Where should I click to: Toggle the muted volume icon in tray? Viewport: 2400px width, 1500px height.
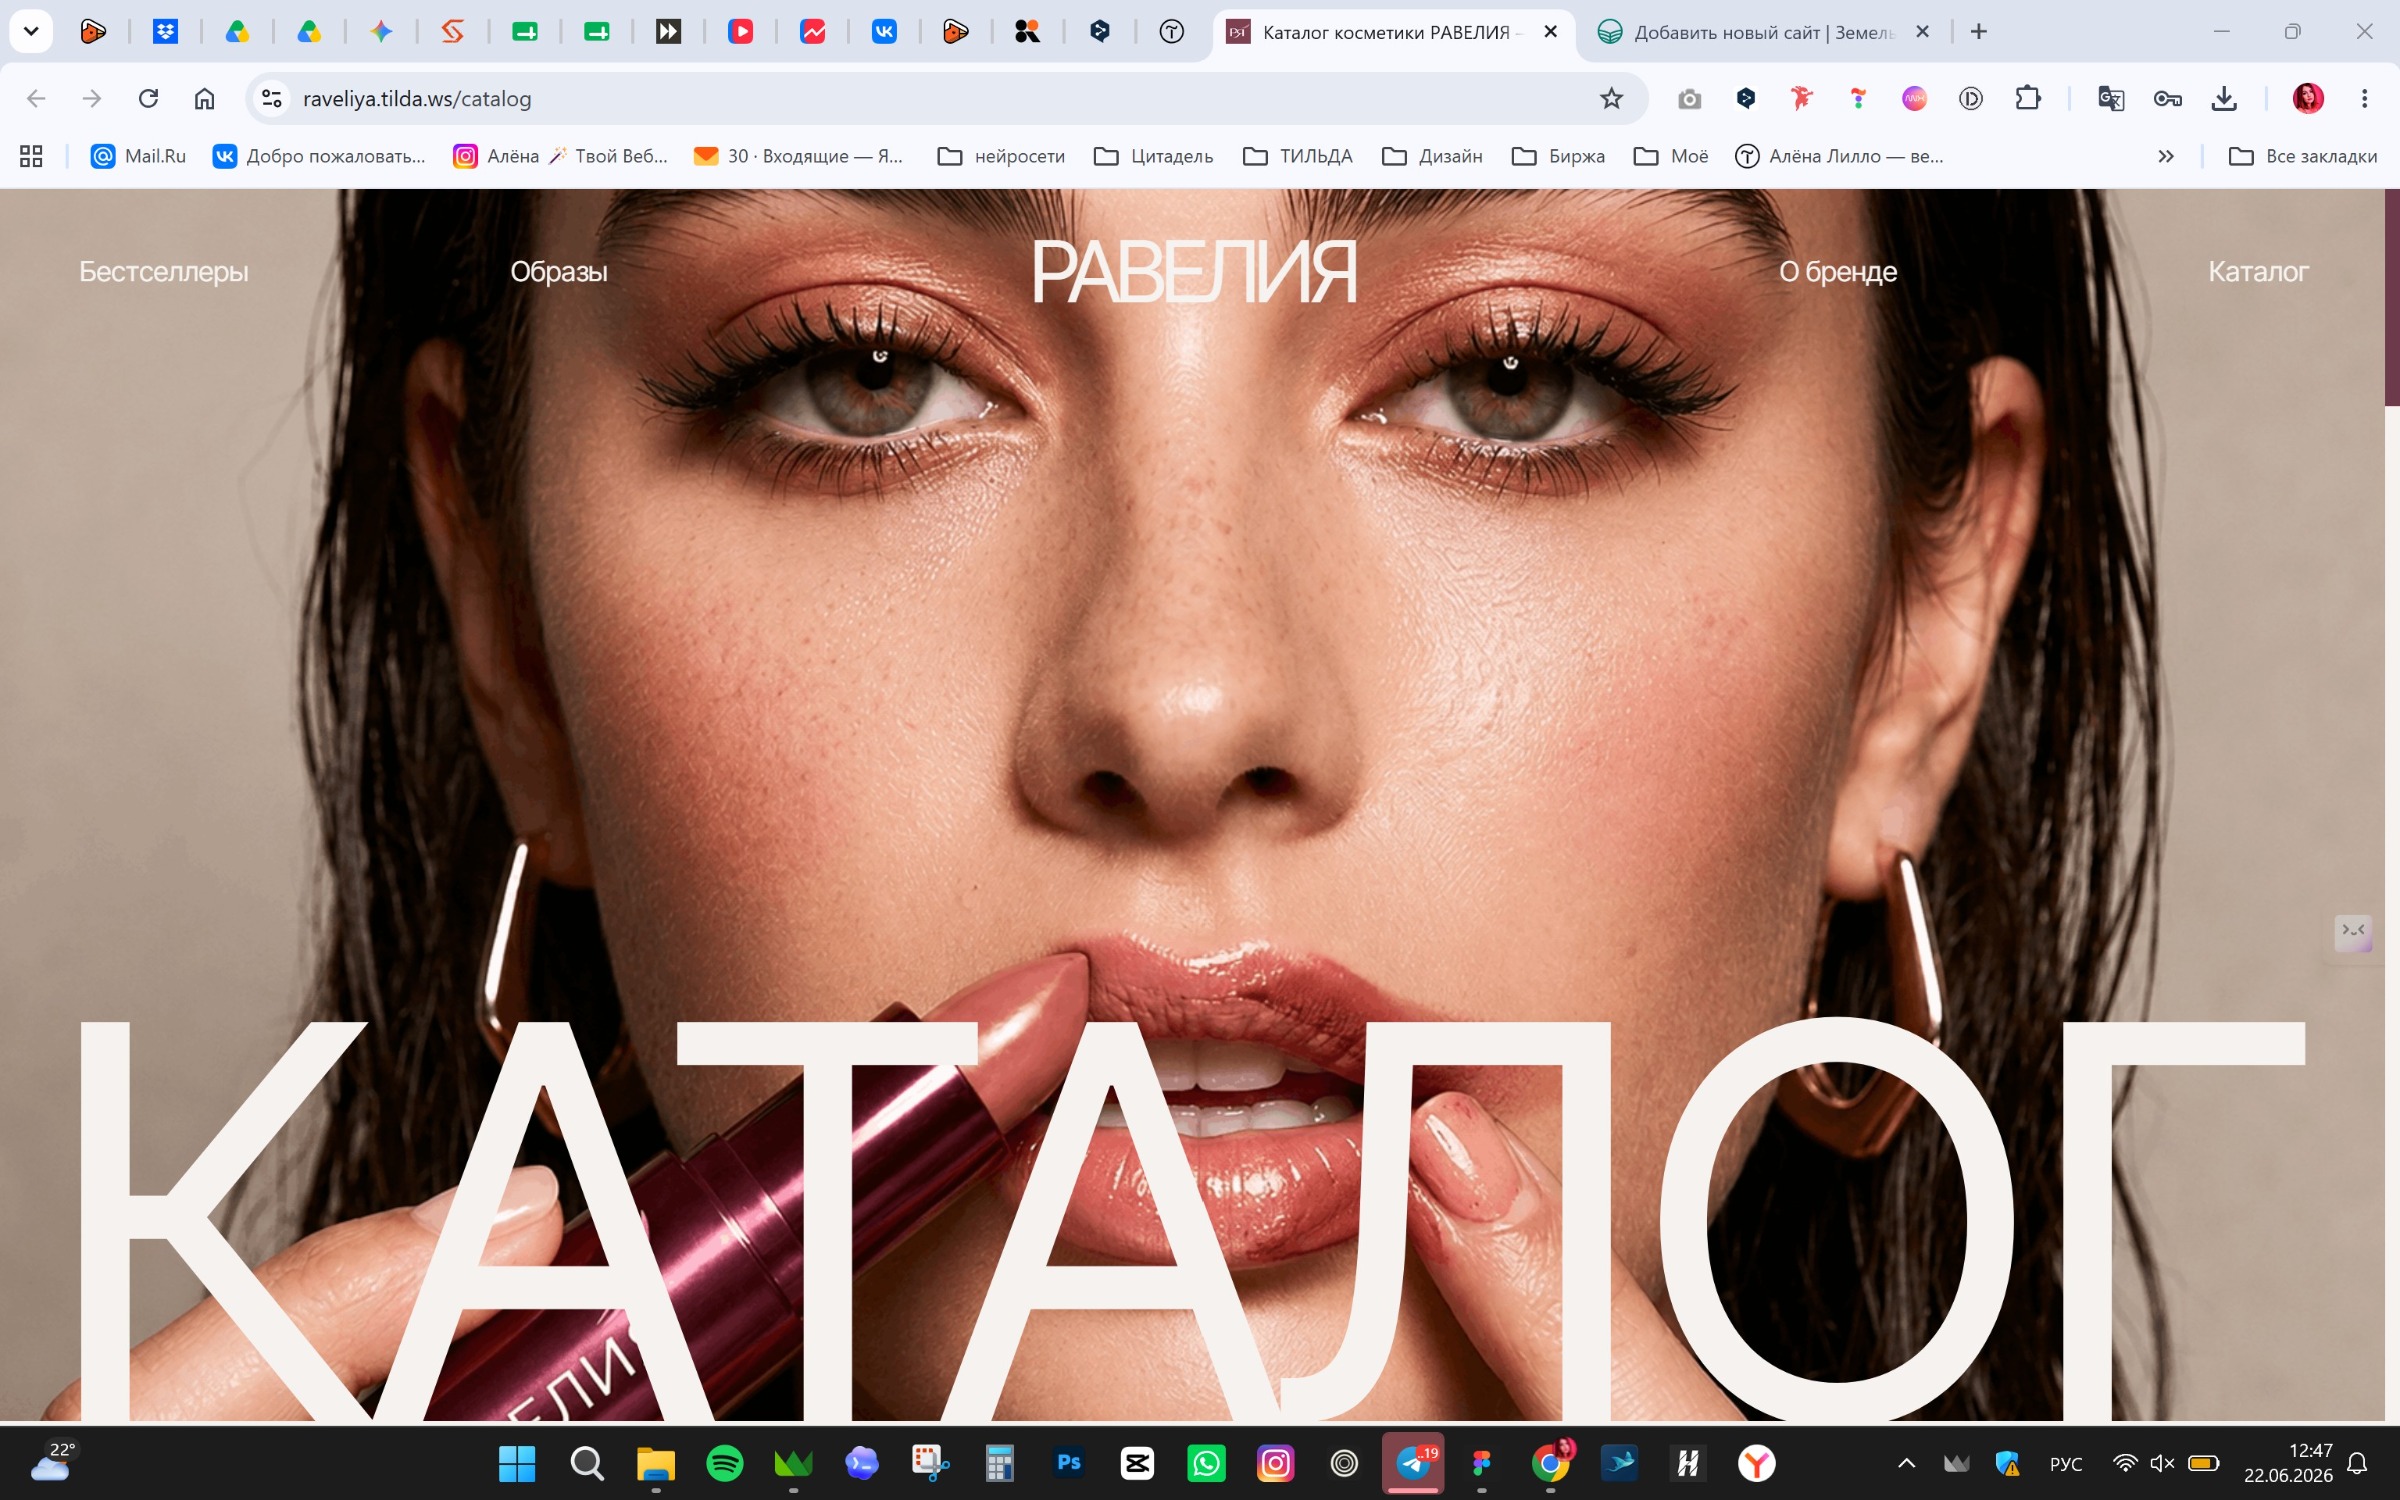[x=2162, y=1464]
